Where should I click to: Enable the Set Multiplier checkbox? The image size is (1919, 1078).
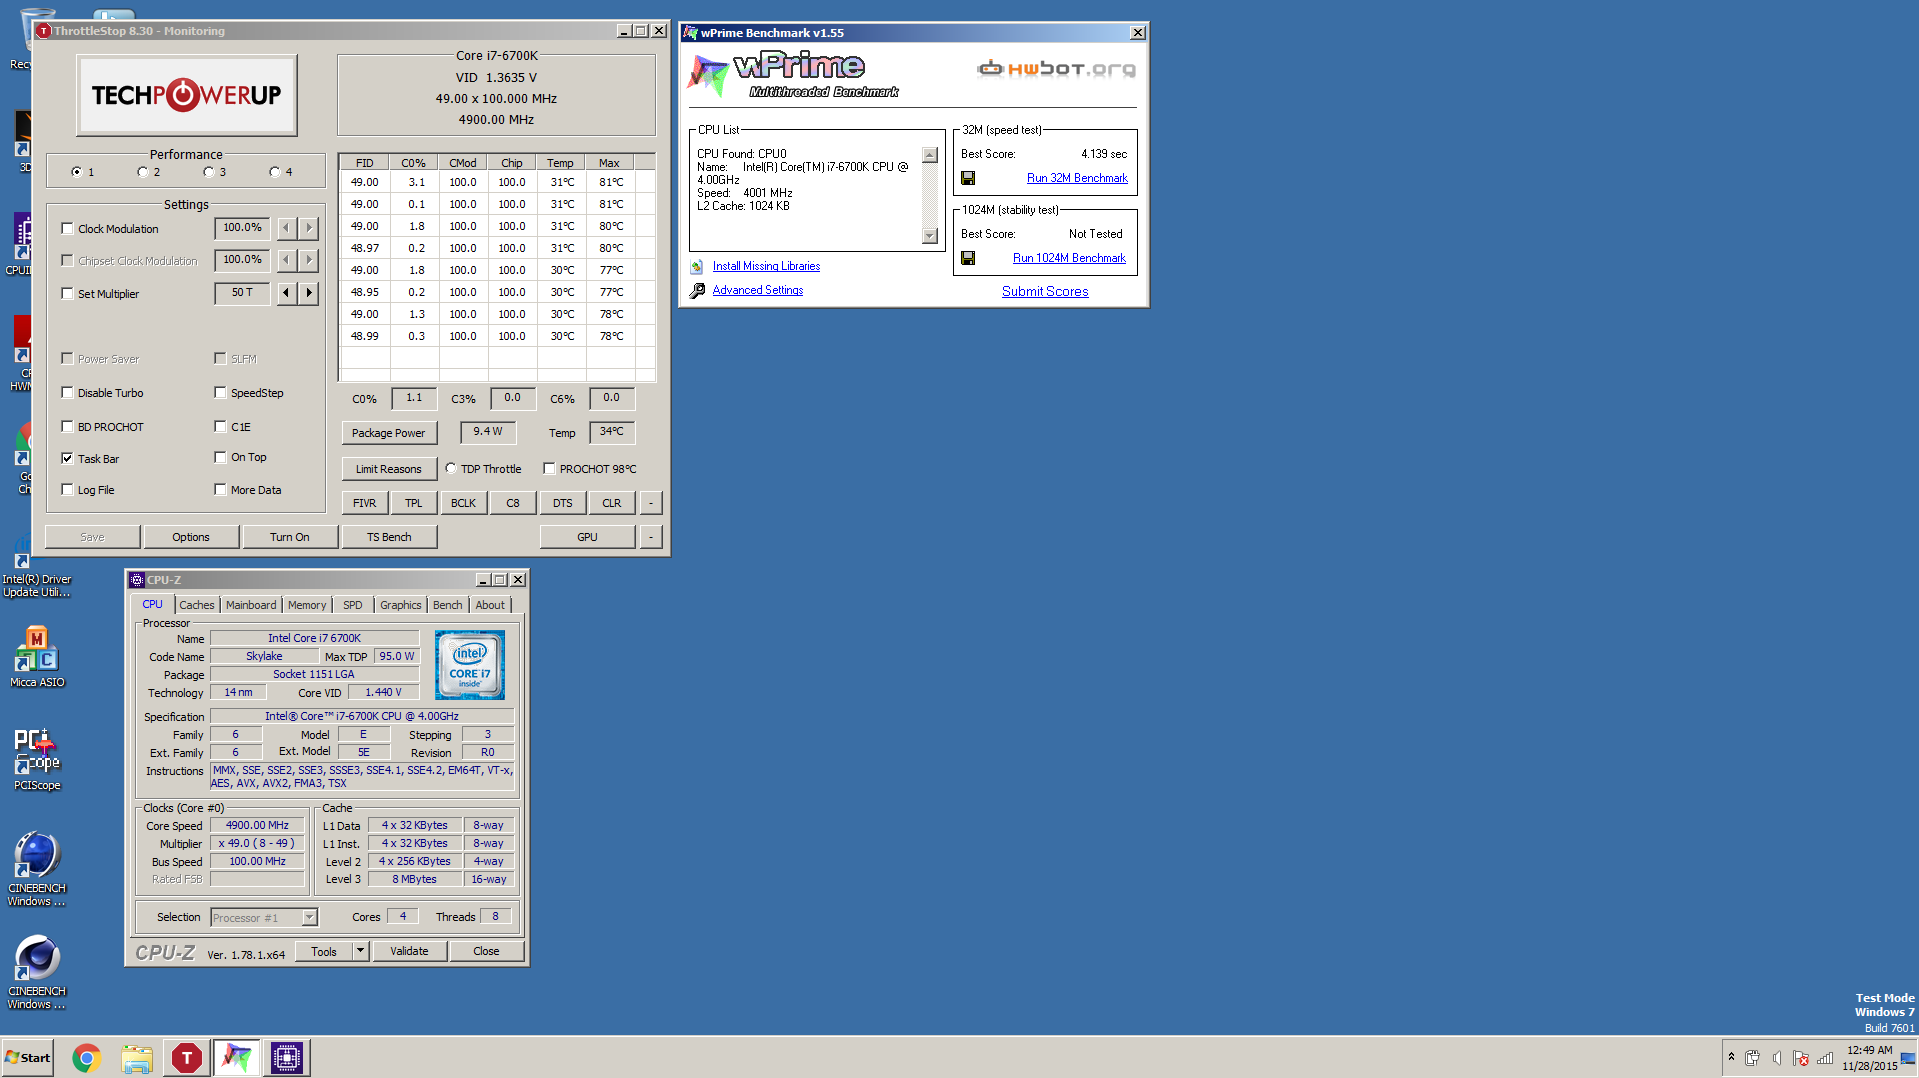pyautogui.click(x=67, y=294)
